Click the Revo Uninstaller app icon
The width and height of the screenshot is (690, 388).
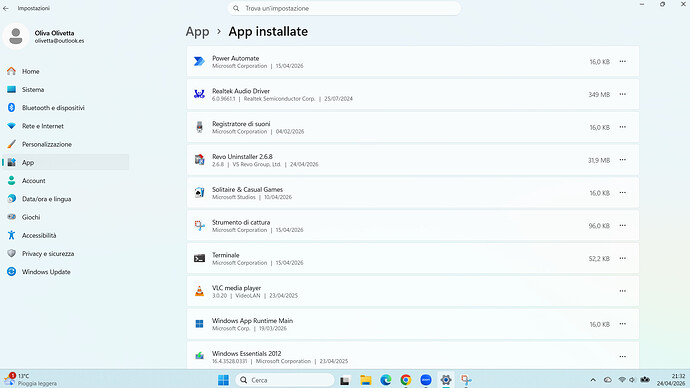coord(199,160)
